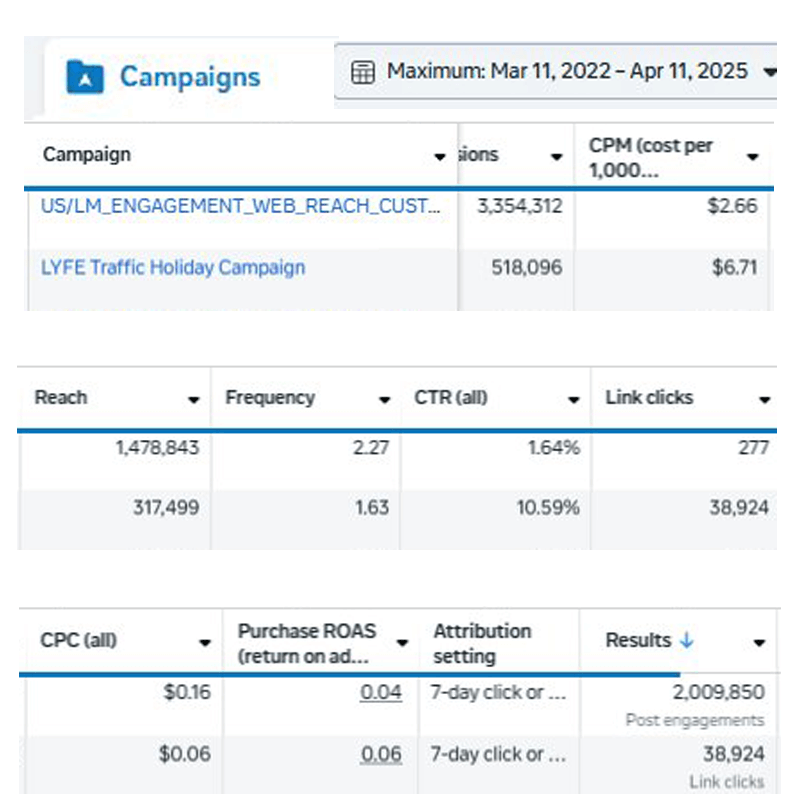Open the LYFE Traffic Holiday Campaign link
The height and width of the screenshot is (800, 800).
[x=173, y=267]
